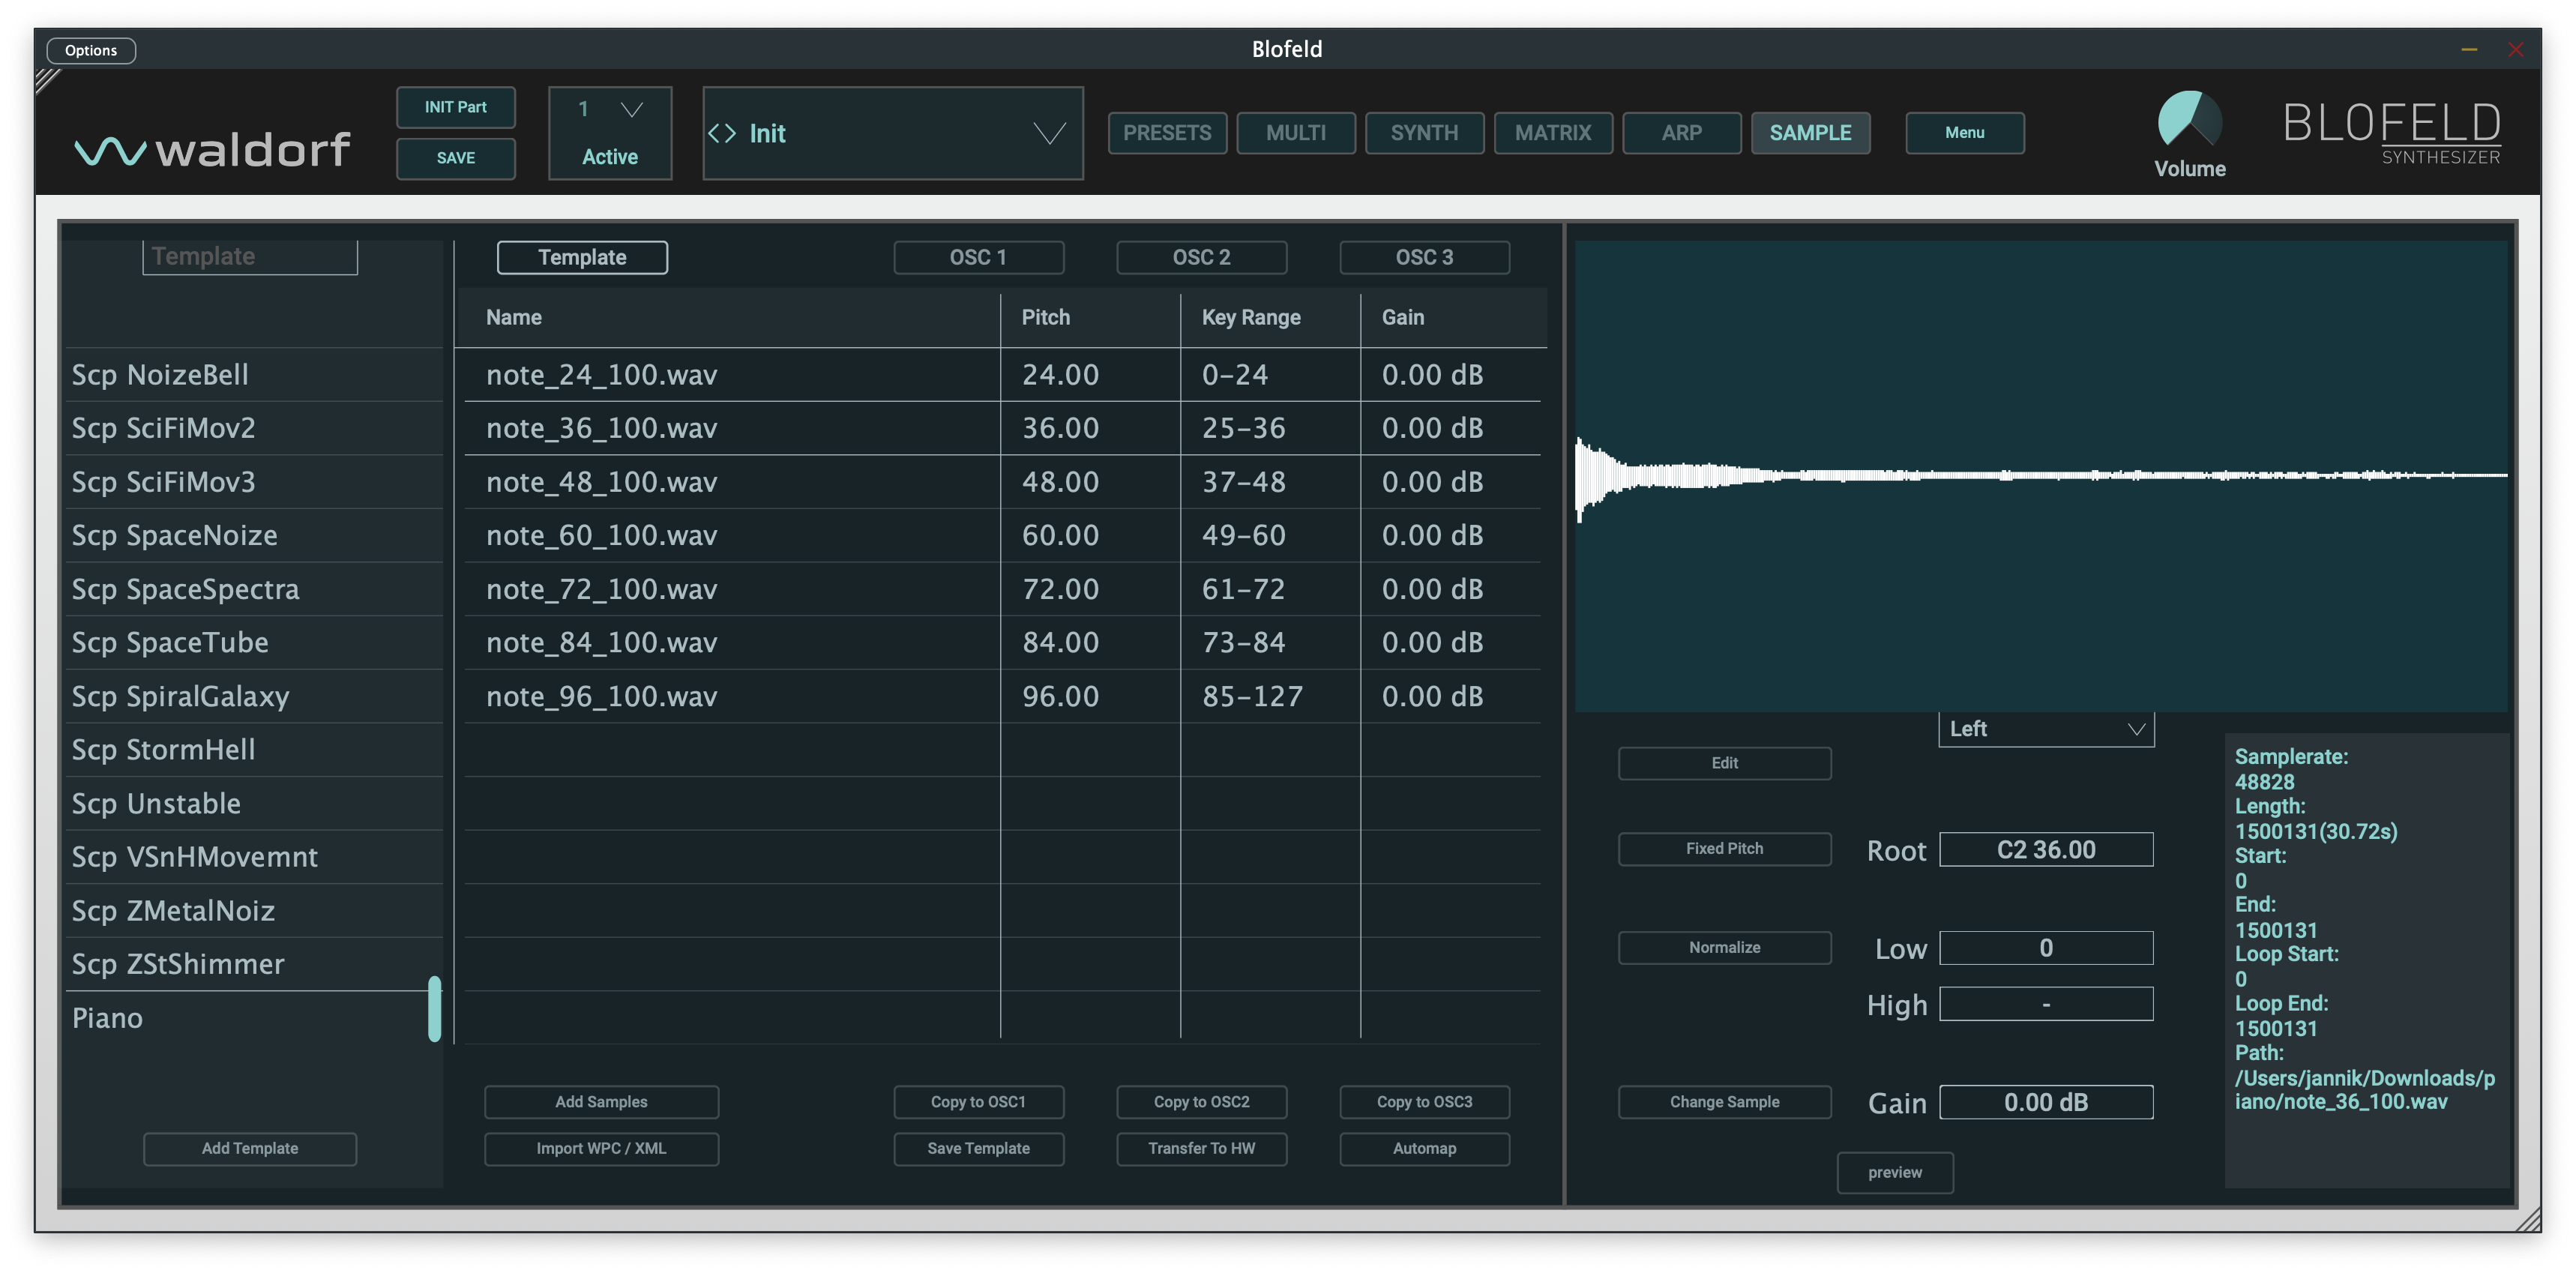2576x1273 pixels.
Task: Click the Root note field showing C2 36.00
Action: tap(2045, 849)
